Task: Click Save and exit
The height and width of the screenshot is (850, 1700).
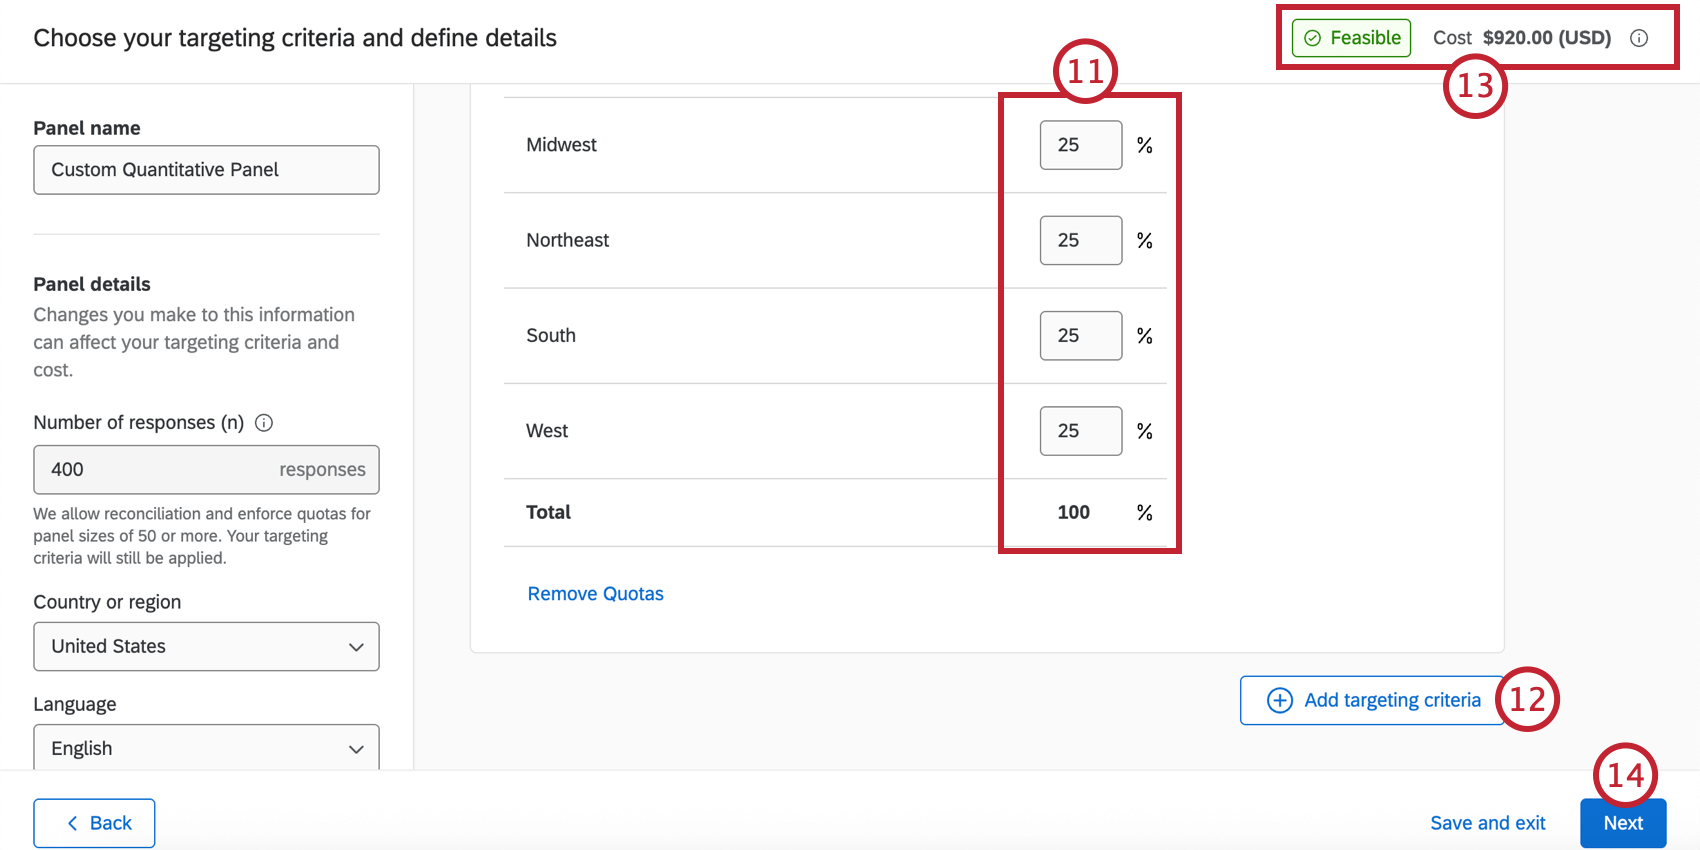Action: [x=1487, y=823]
